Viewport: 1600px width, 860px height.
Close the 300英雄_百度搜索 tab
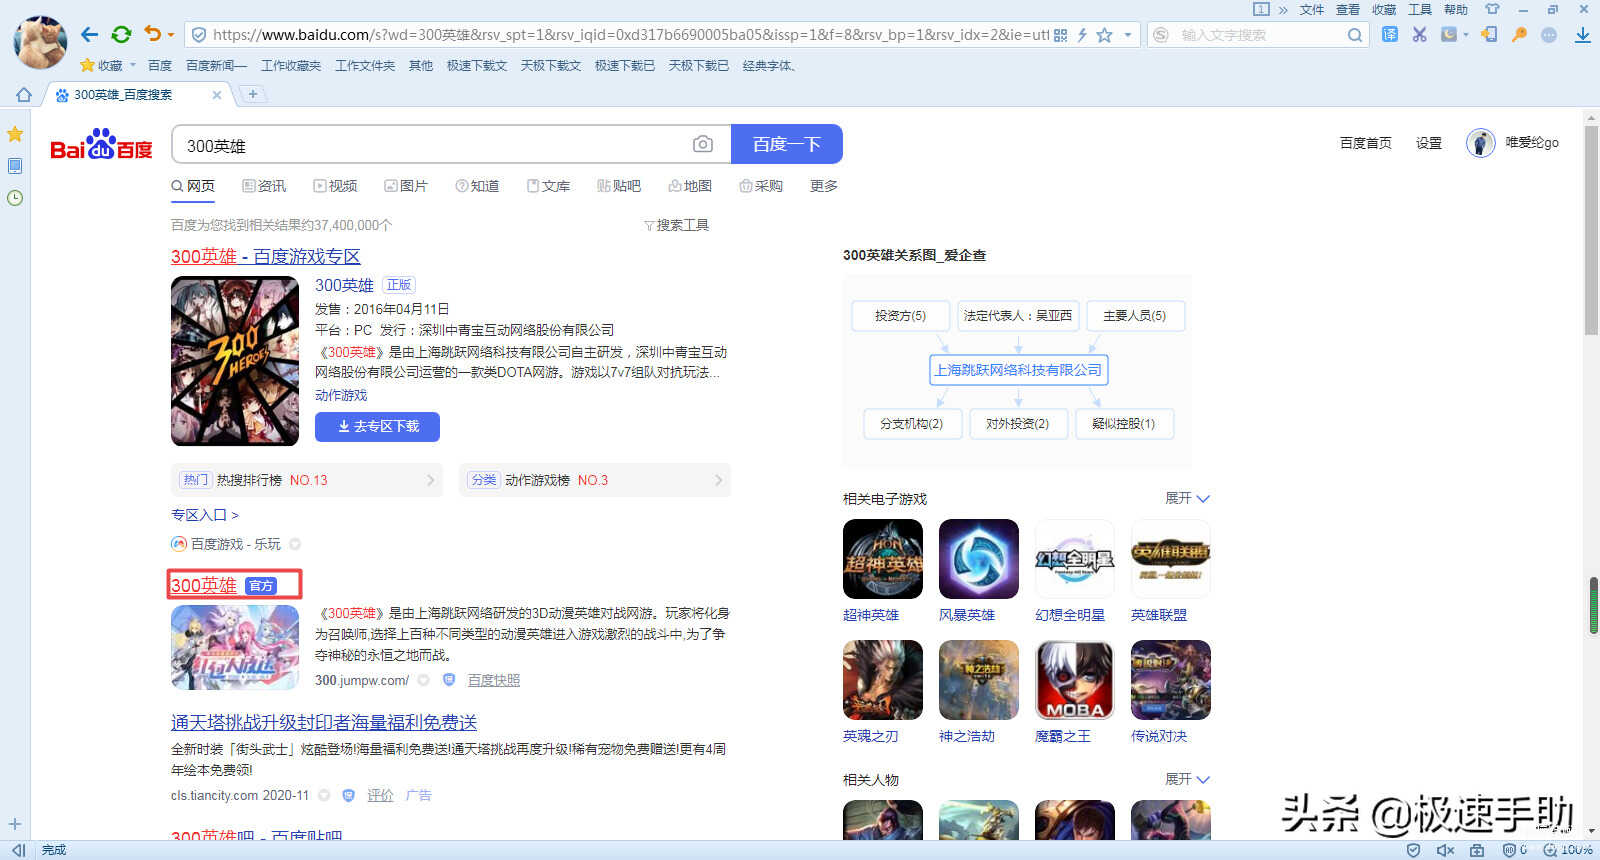pyautogui.click(x=217, y=95)
